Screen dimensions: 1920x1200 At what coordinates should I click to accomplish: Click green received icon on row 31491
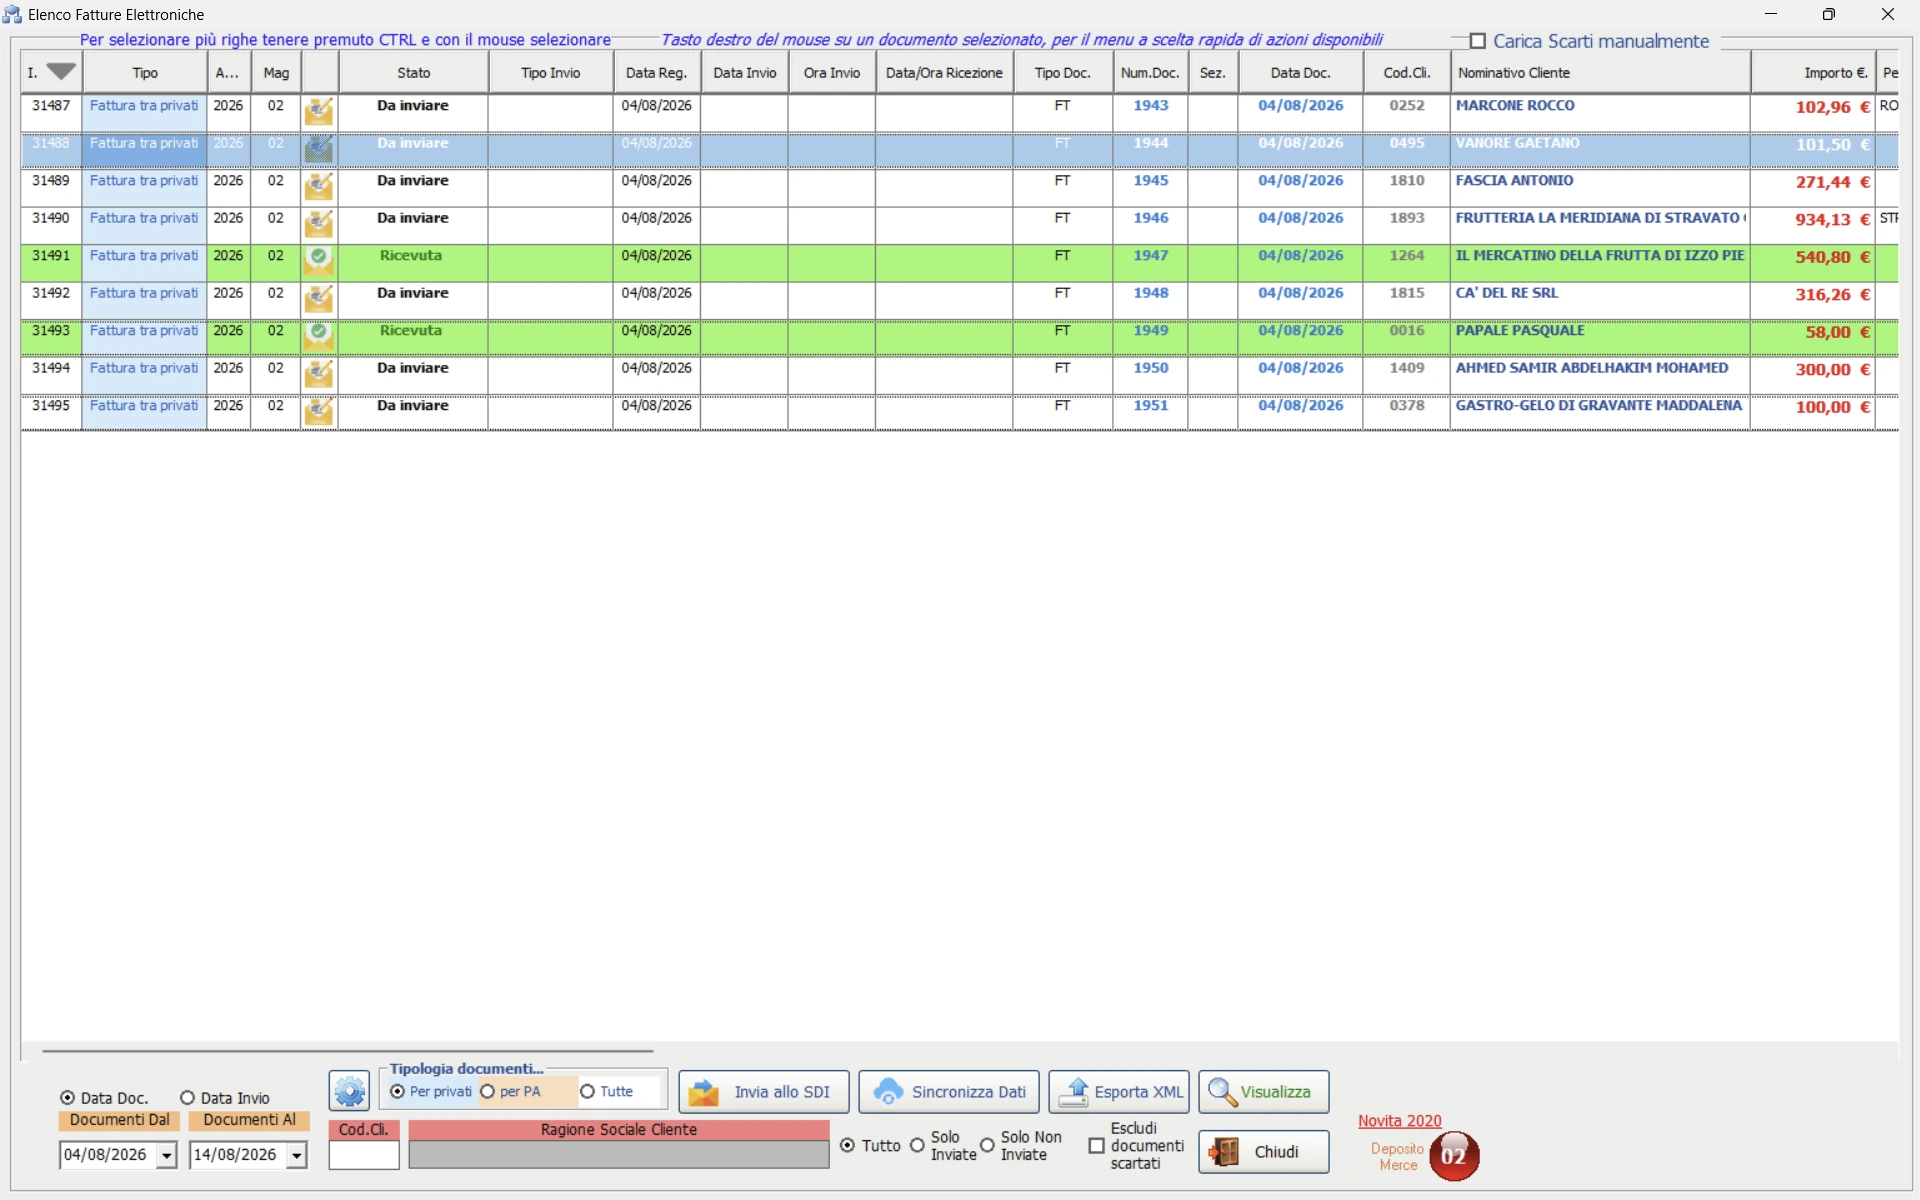pos(319,260)
